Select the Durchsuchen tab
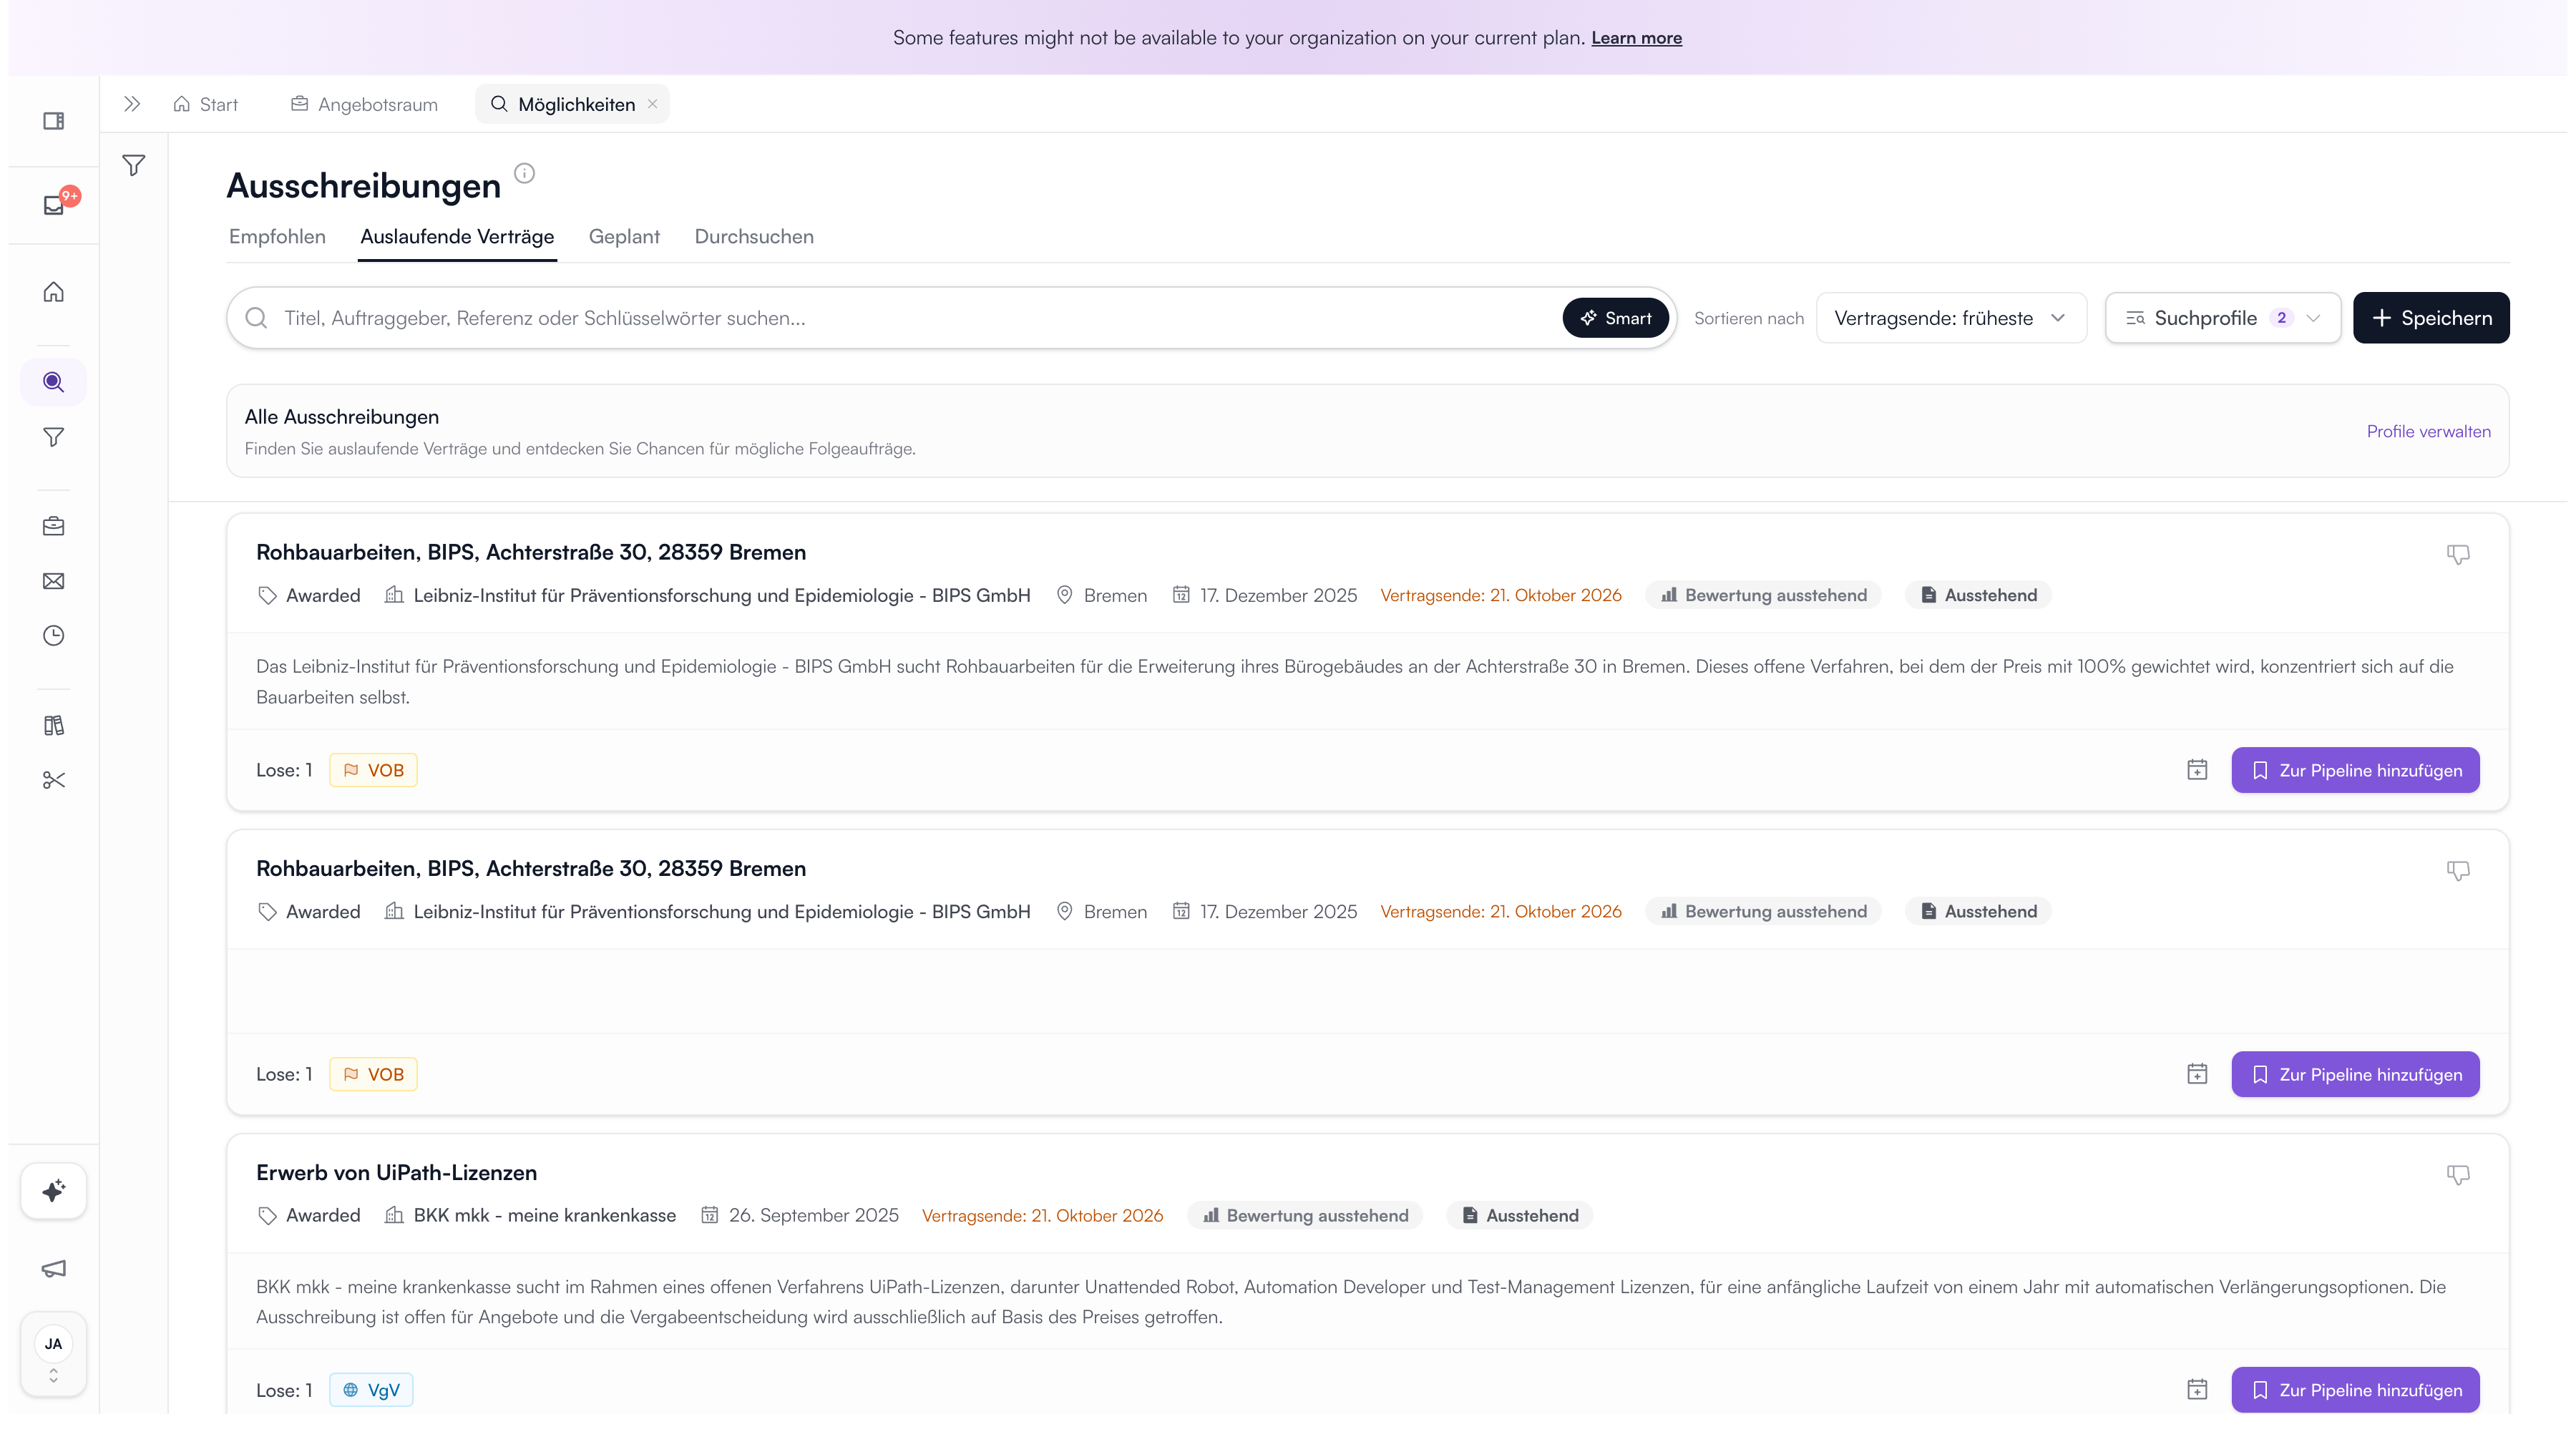The image size is (2576, 1437). [754, 236]
